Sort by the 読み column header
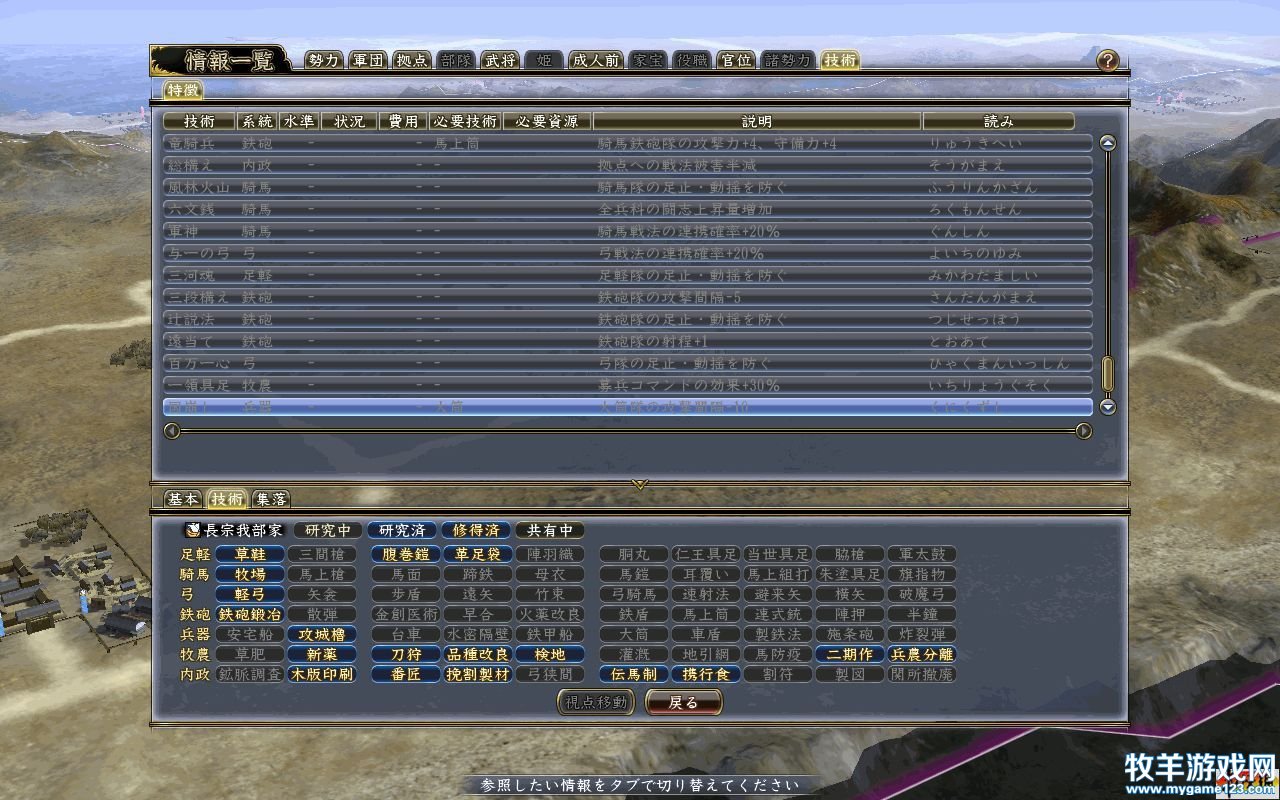 (998, 121)
